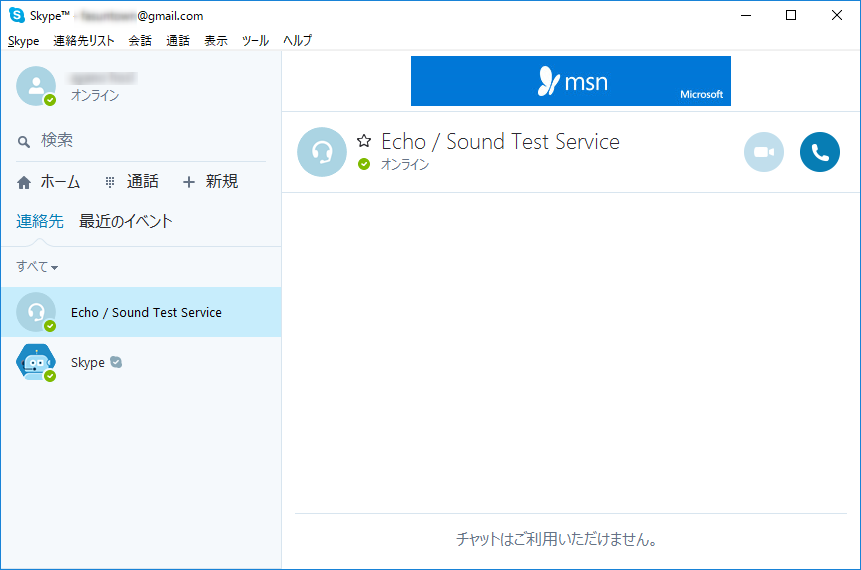The width and height of the screenshot is (861, 570).
Task: Change your オンライン status under your name
Action: [x=95, y=96]
